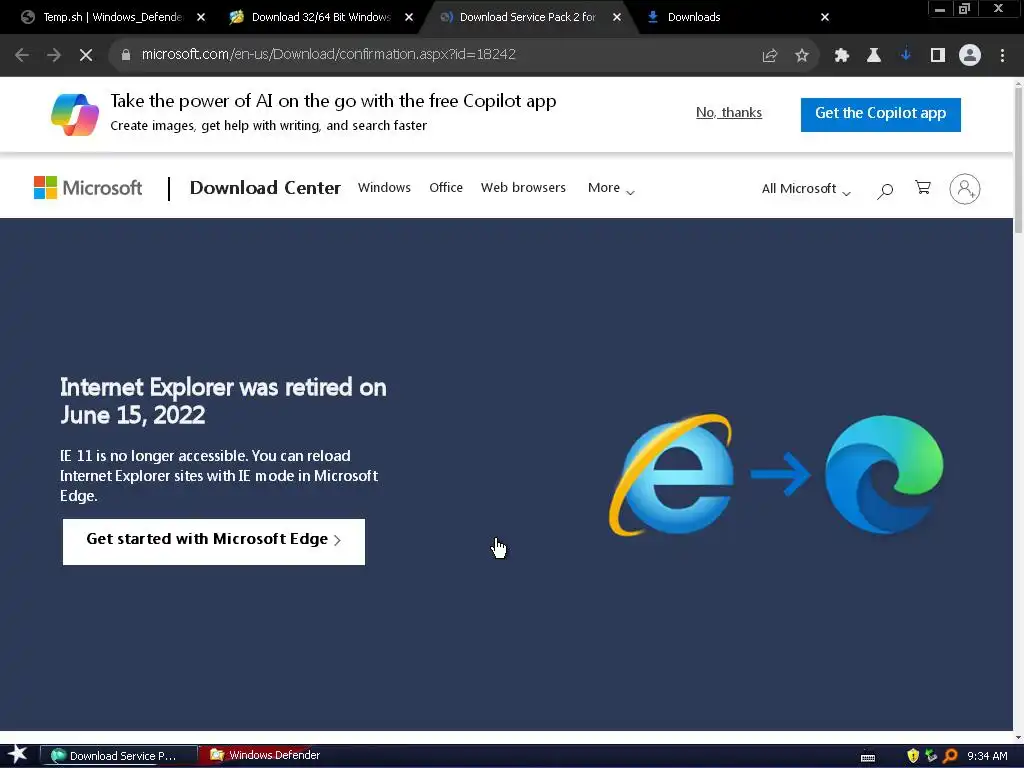Close the Downloads tab

click(825, 18)
